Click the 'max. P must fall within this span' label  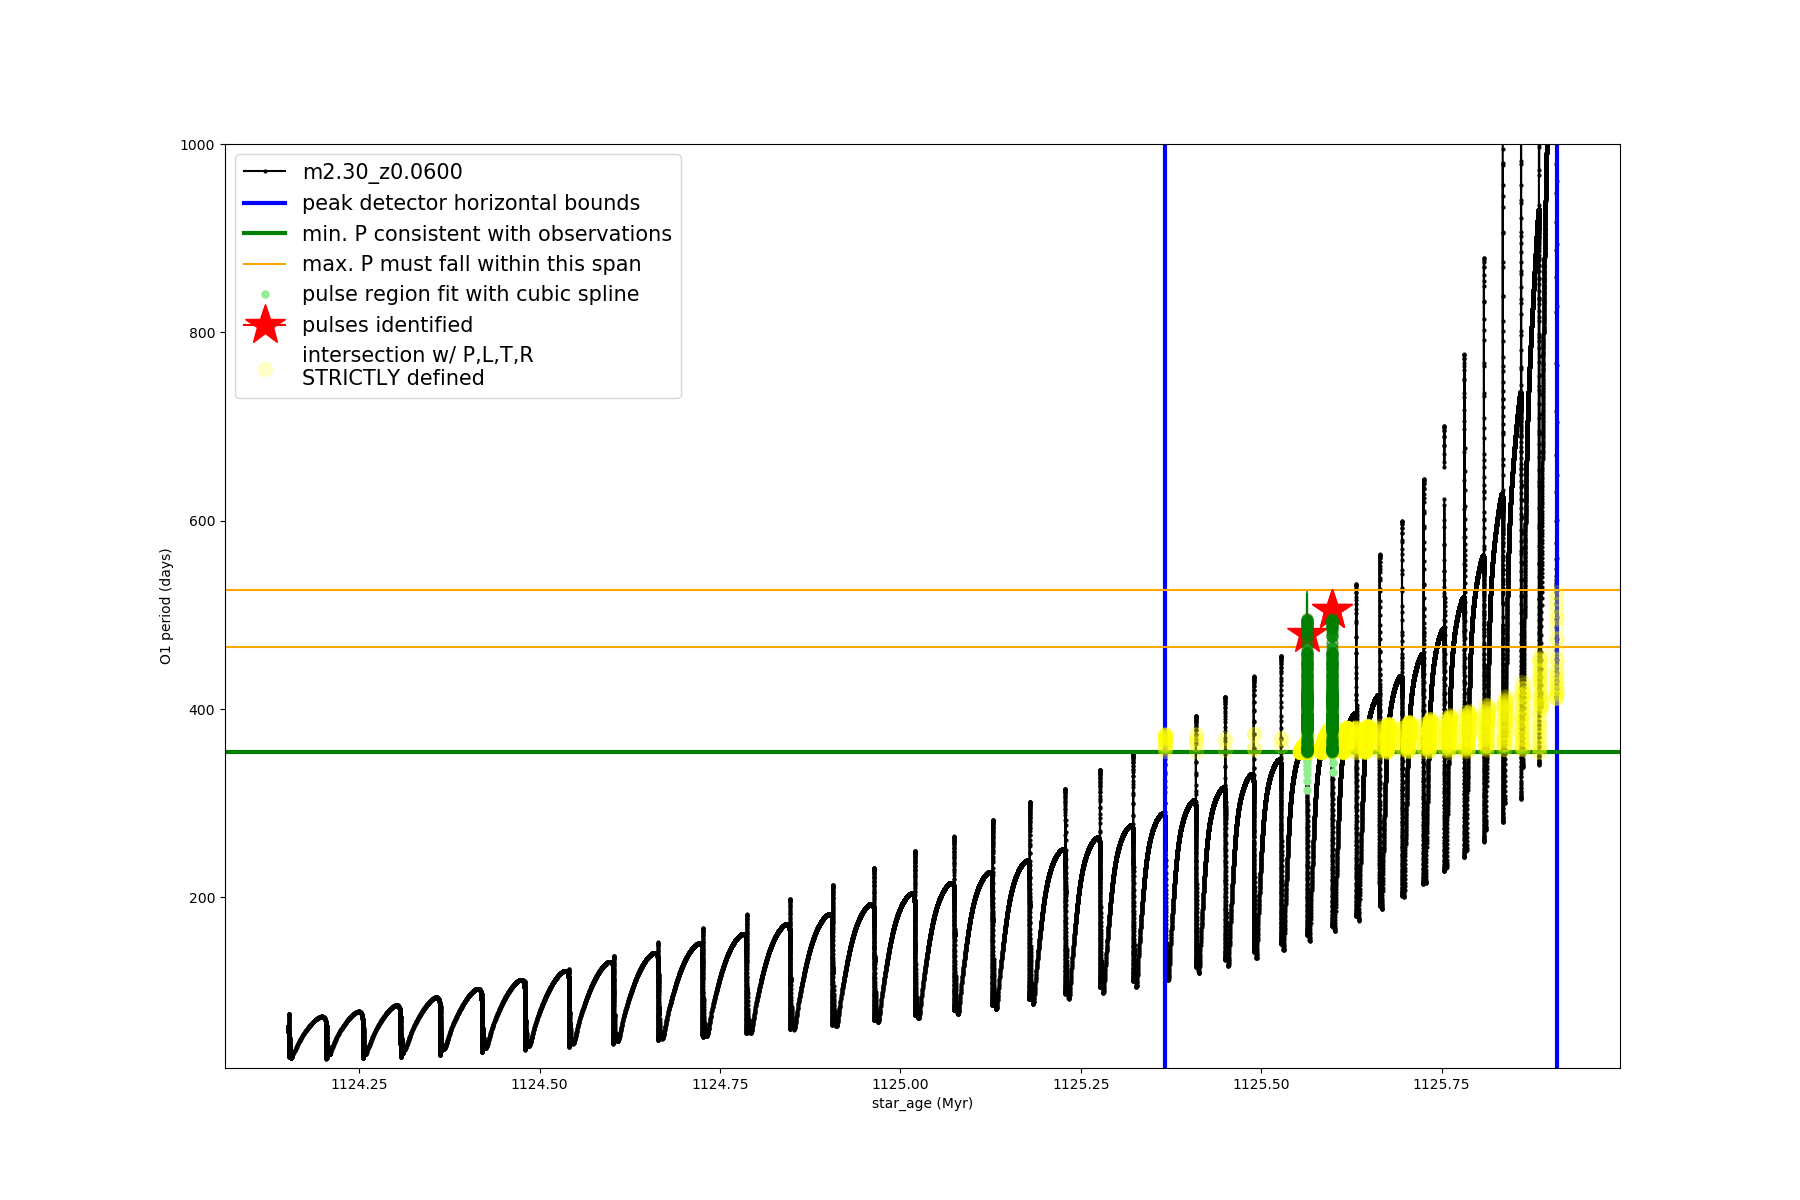(x=471, y=264)
